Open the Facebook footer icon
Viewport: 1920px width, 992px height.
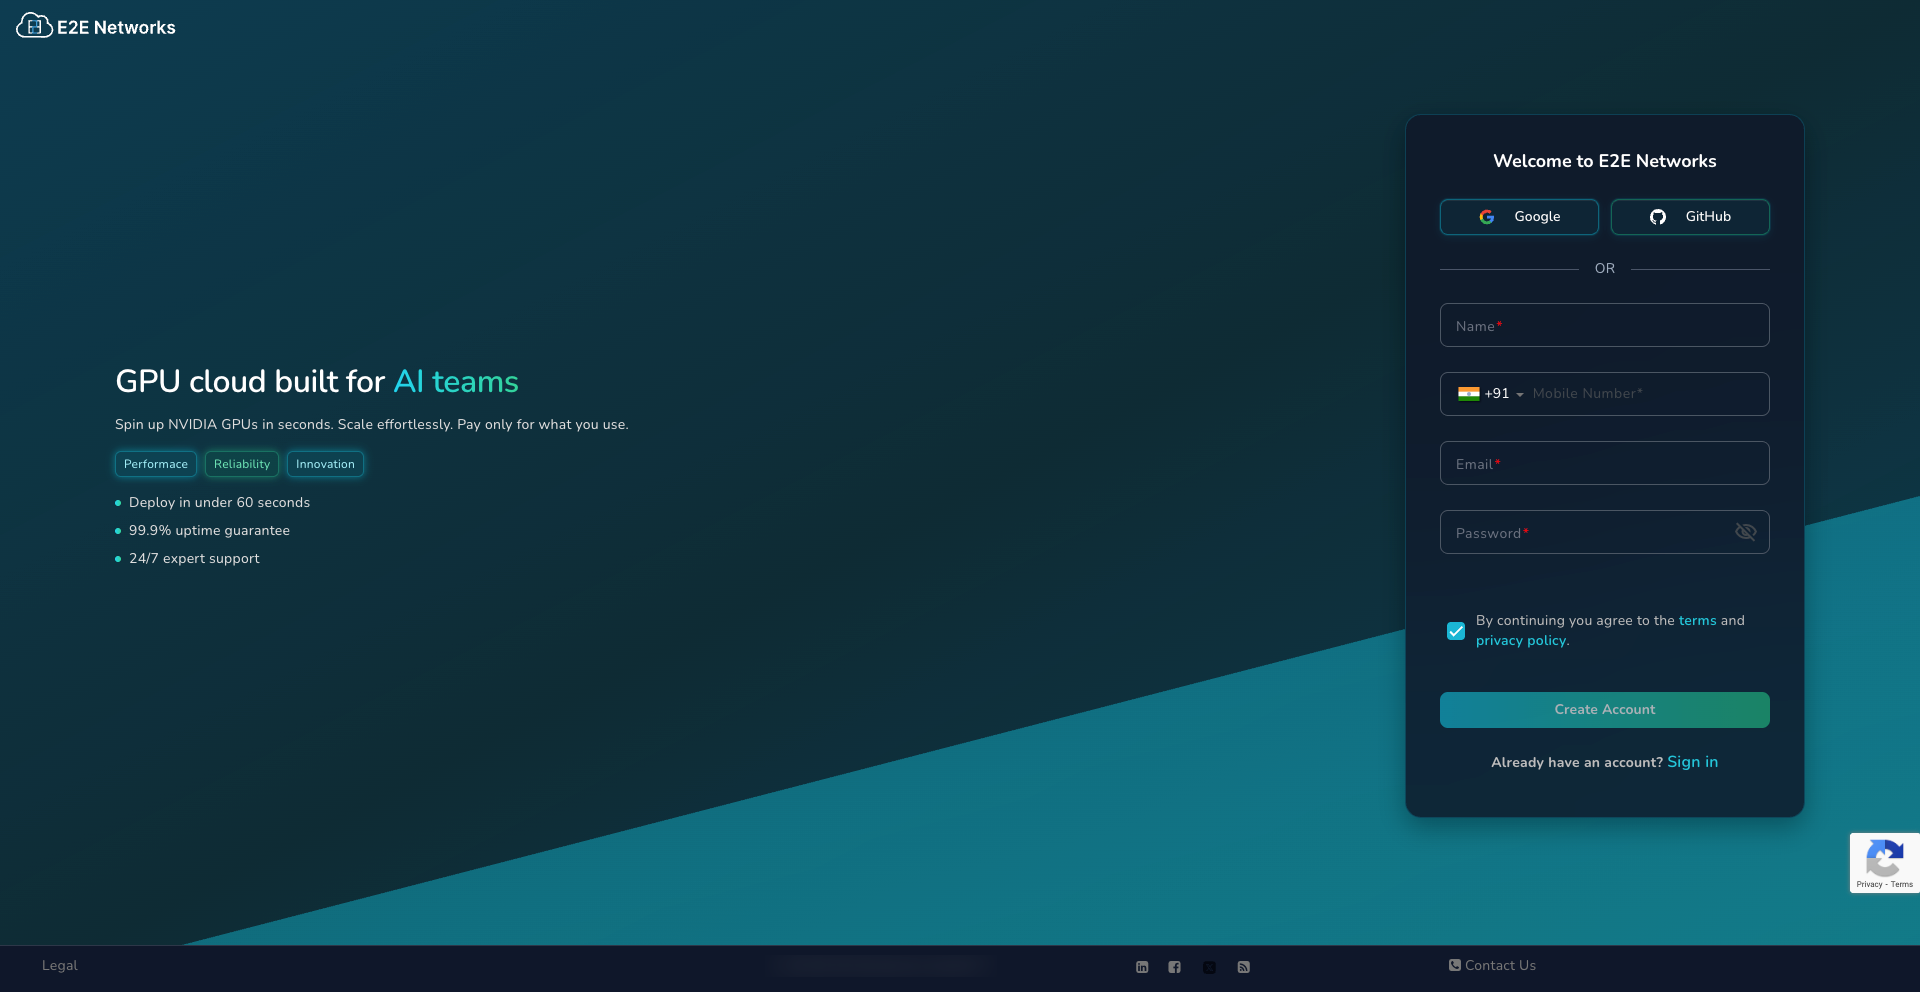[1175, 967]
